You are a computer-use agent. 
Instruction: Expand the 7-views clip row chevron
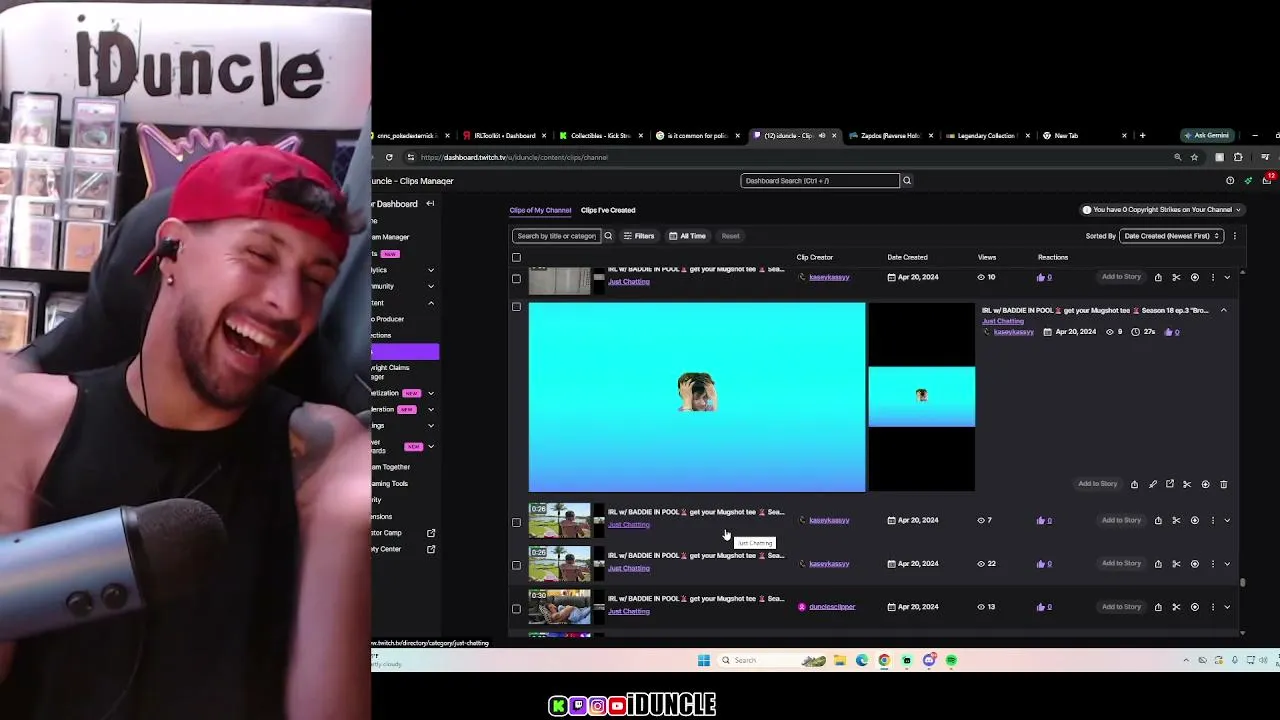[1227, 520]
